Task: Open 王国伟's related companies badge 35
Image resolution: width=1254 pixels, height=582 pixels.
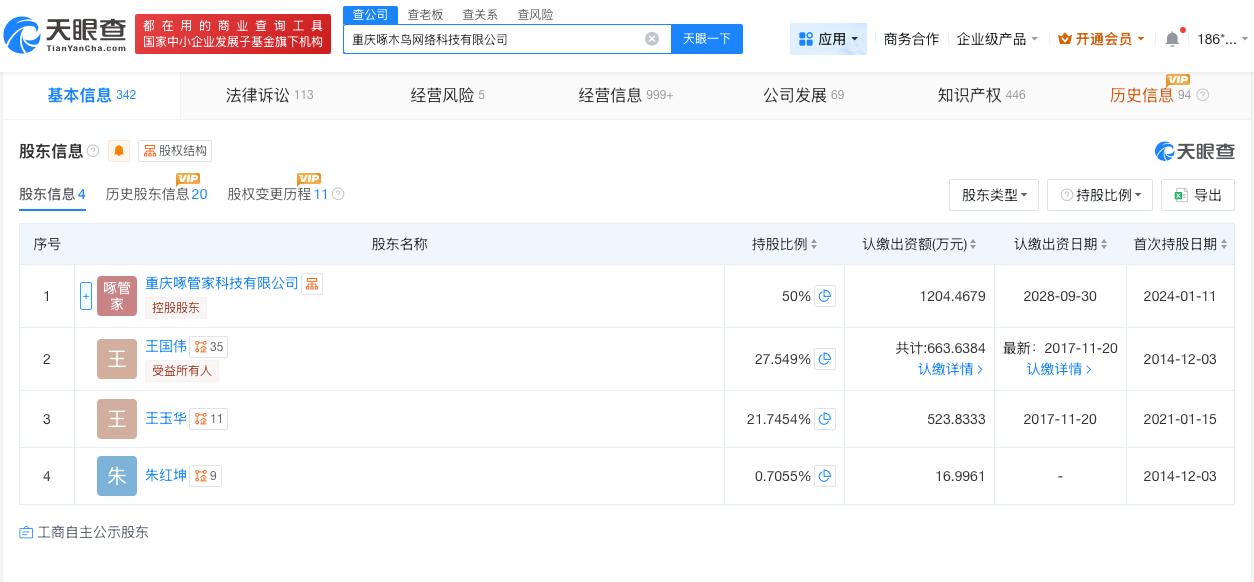Action: click(x=209, y=347)
